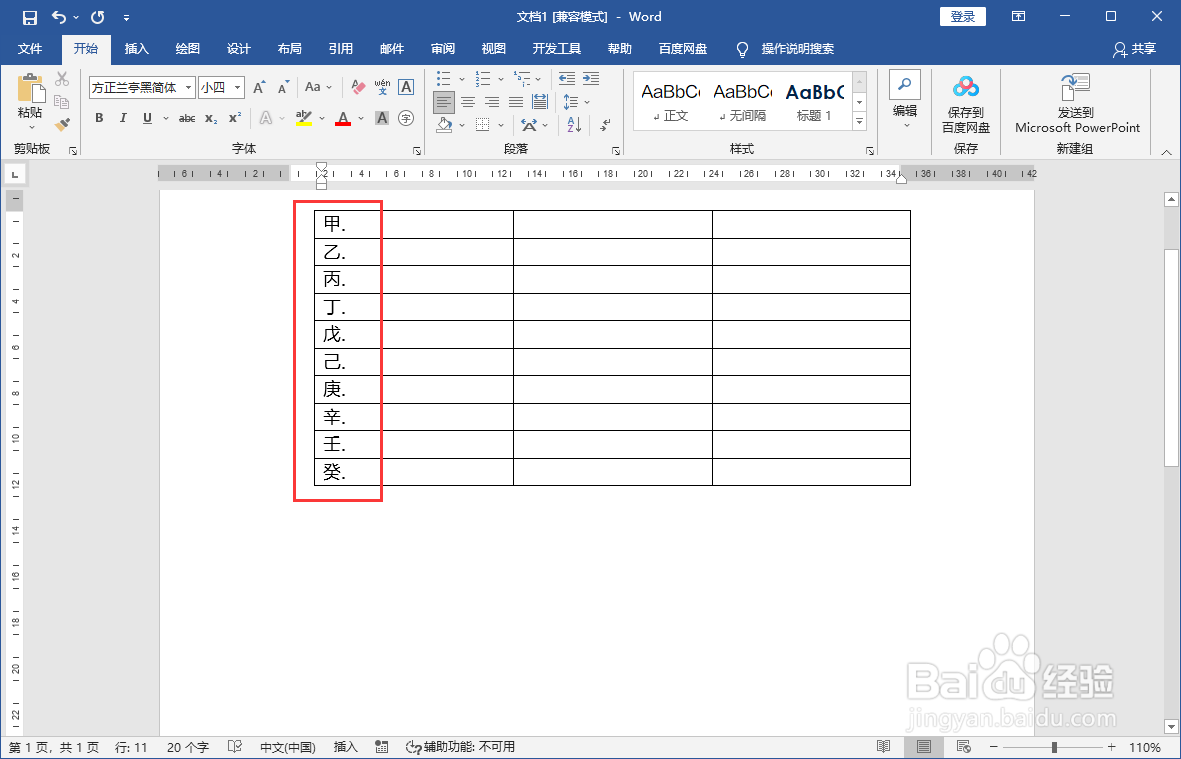Select the center alignment icon
This screenshot has height=759, width=1181.
pos(468,101)
